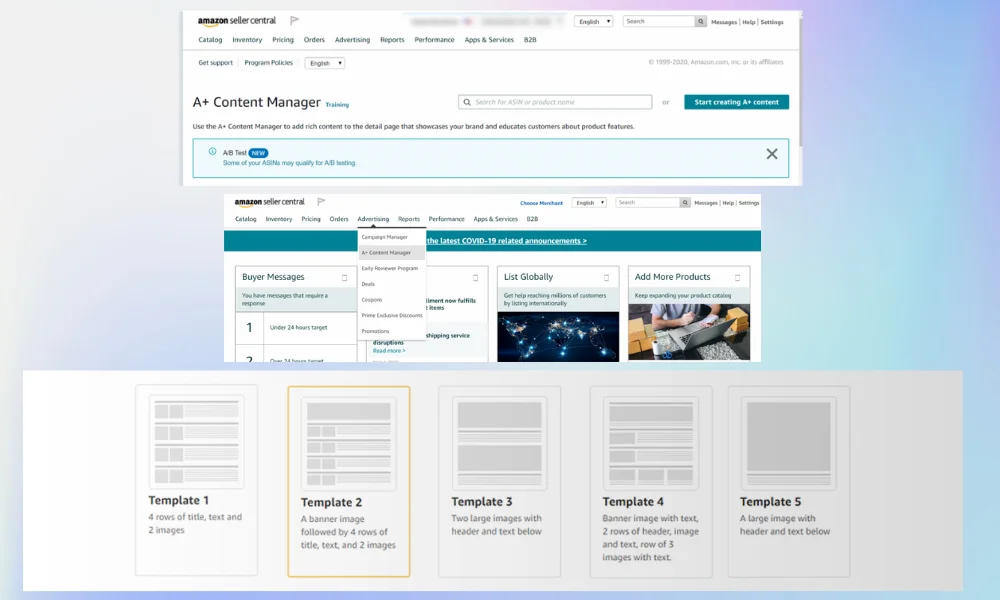Choose the Template 5 card
The width and height of the screenshot is (1000, 600).
[x=789, y=481]
